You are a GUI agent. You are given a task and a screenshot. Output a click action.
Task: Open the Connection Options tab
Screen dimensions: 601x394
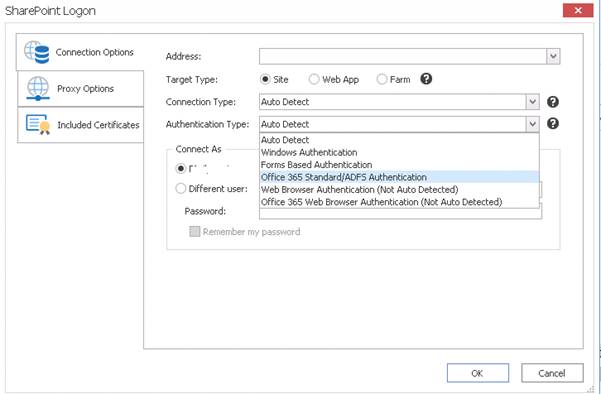80,52
